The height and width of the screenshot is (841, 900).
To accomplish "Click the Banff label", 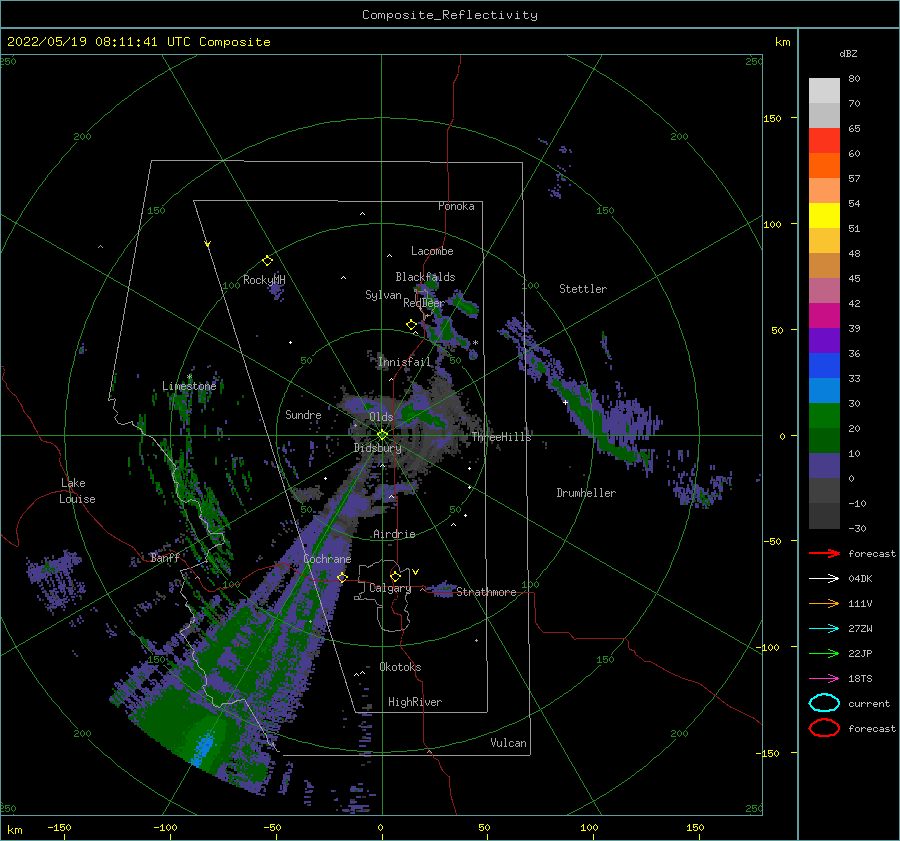I will [165, 557].
